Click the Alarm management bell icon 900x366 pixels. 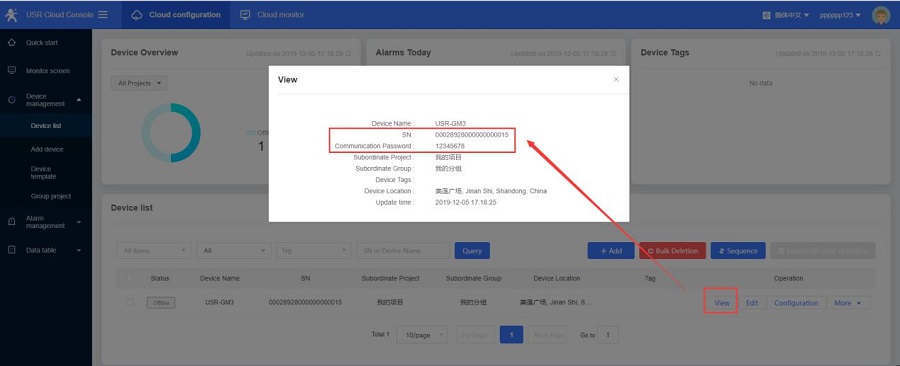point(11,222)
